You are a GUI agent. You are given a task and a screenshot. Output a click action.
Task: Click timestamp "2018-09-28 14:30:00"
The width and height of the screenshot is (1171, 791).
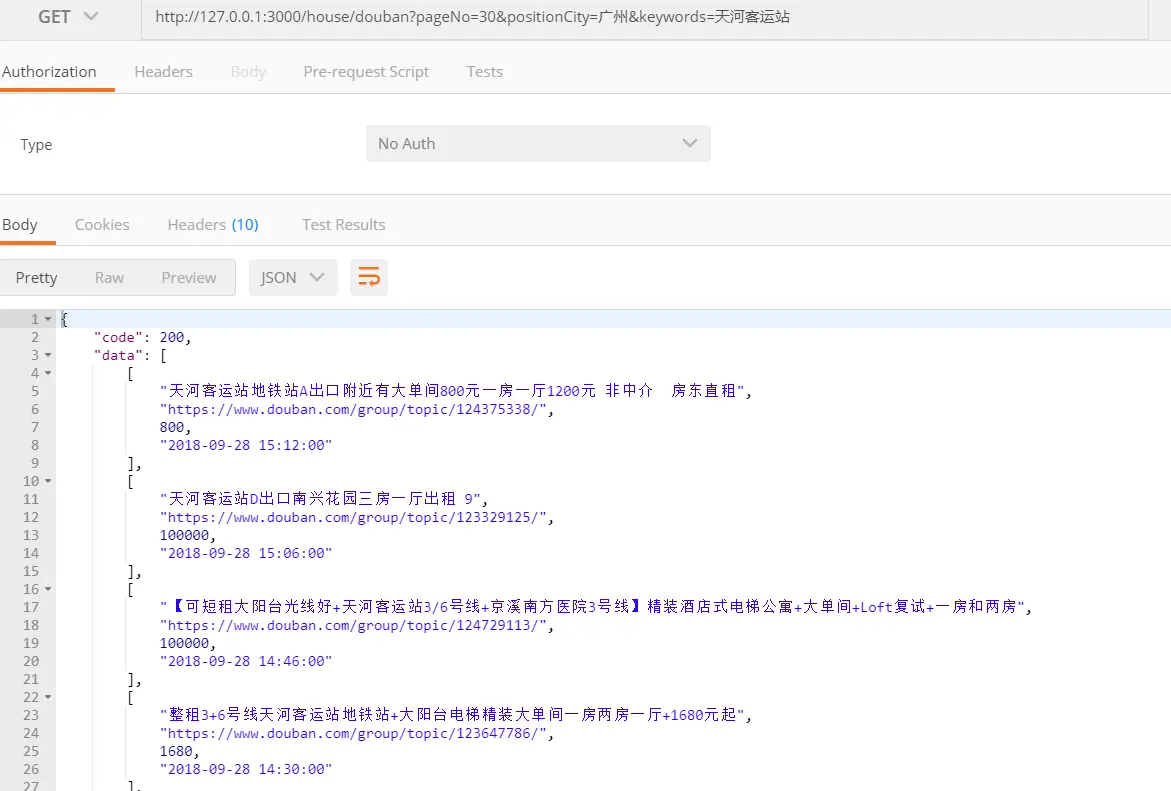click(246, 769)
